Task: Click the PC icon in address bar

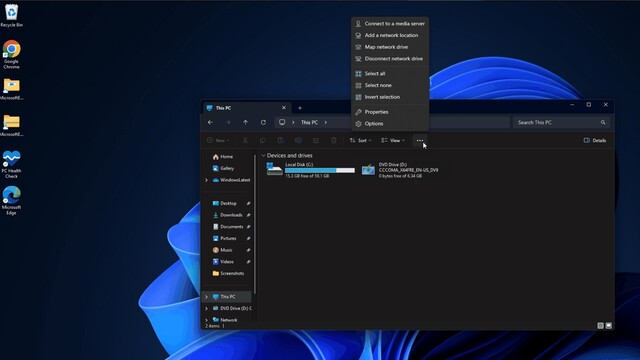Action: (282, 122)
